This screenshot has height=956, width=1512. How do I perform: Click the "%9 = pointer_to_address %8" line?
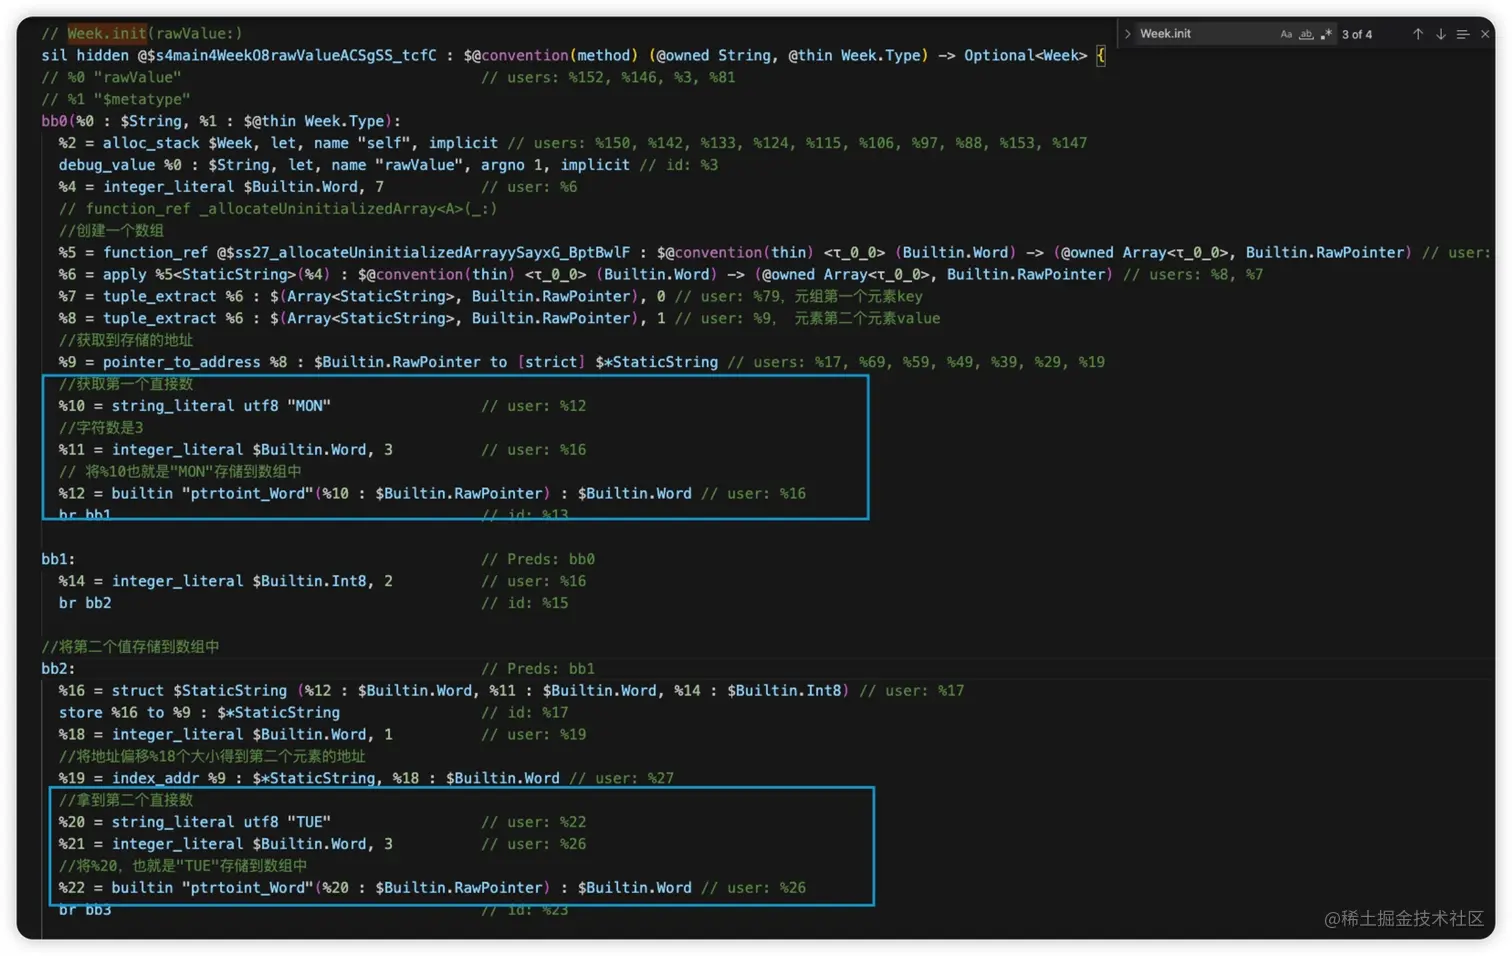point(581,362)
